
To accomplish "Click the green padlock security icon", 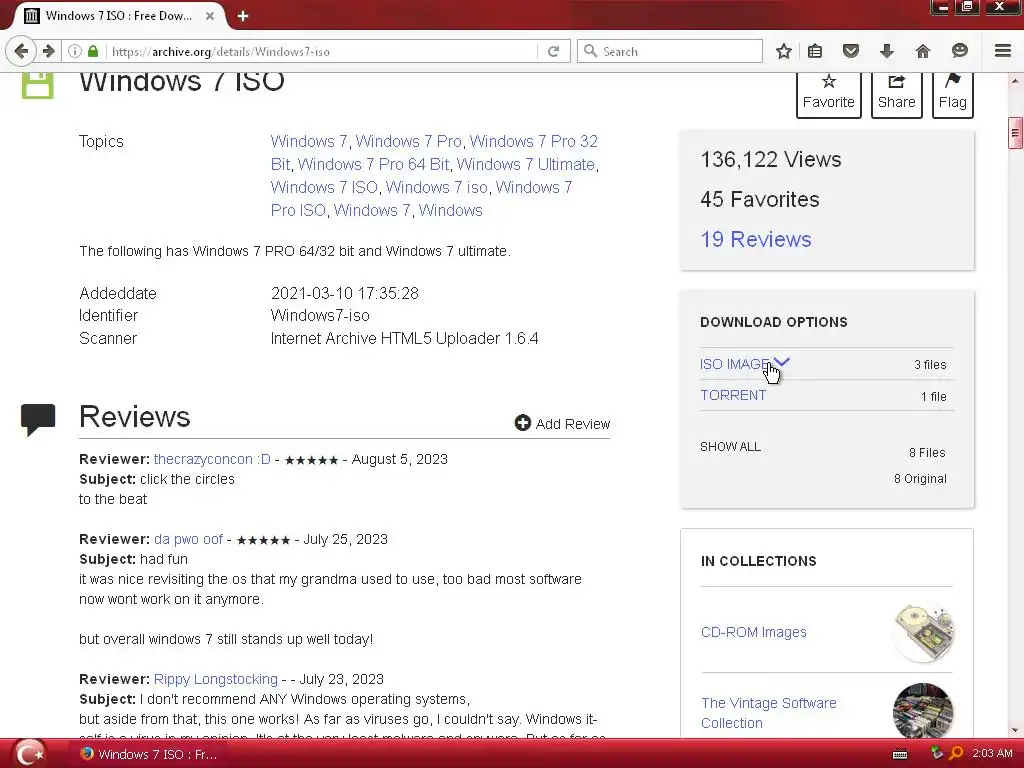I will 93,51.
